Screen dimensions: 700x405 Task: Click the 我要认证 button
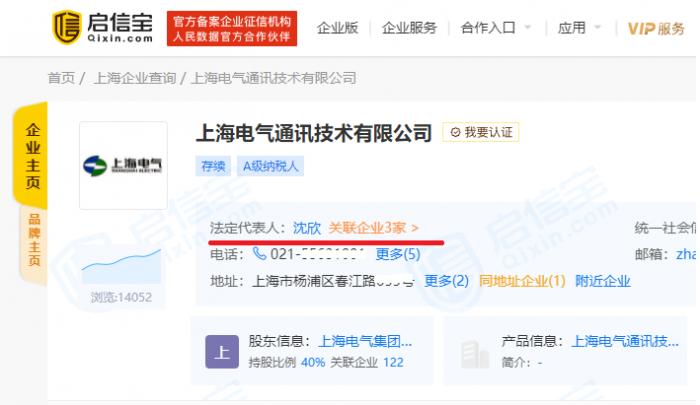coord(481,132)
